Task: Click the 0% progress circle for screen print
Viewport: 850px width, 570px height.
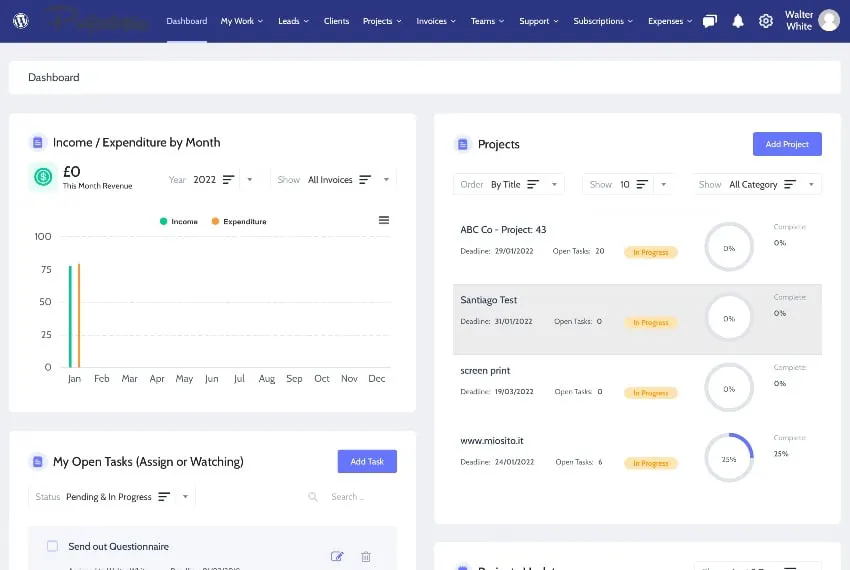Action: (x=729, y=388)
